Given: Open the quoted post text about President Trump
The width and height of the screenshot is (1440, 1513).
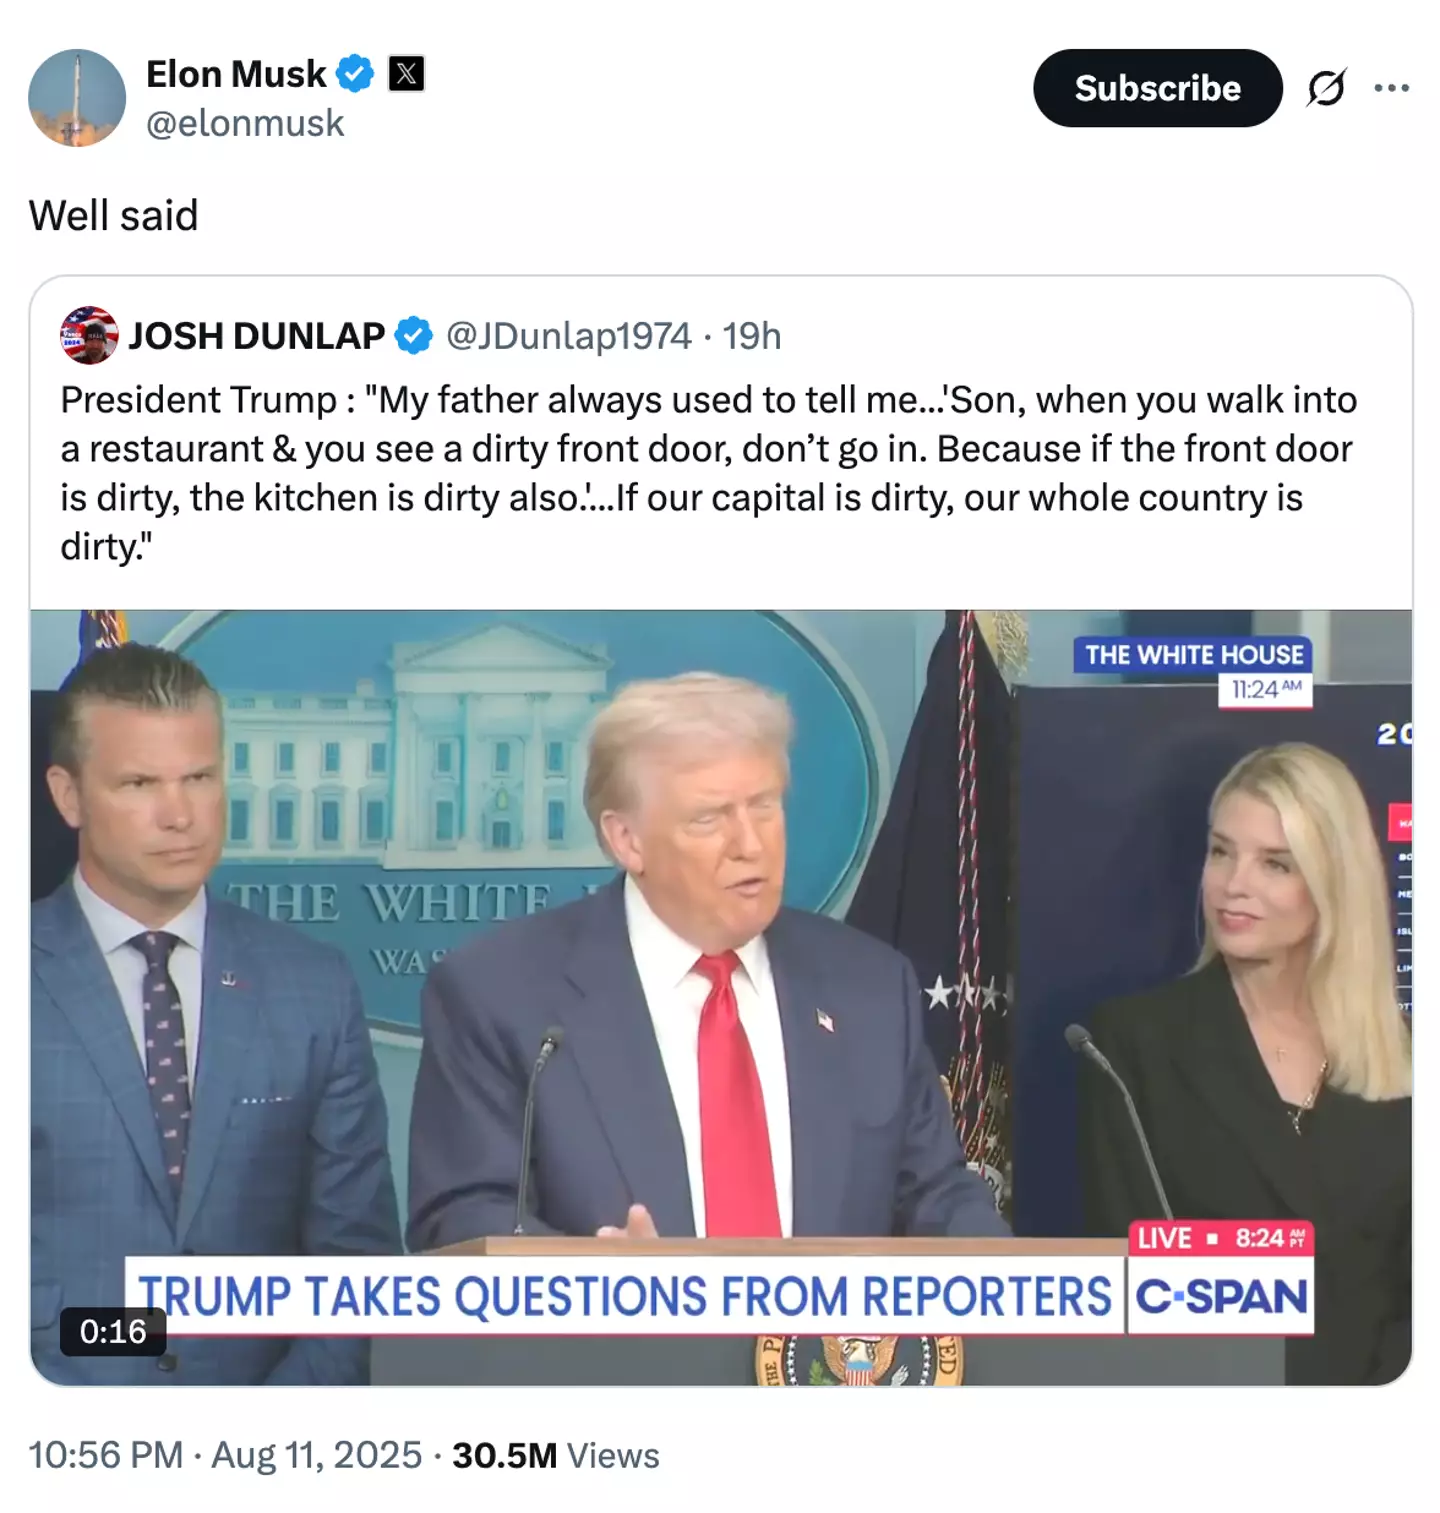Looking at the screenshot, I should pos(708,473).
